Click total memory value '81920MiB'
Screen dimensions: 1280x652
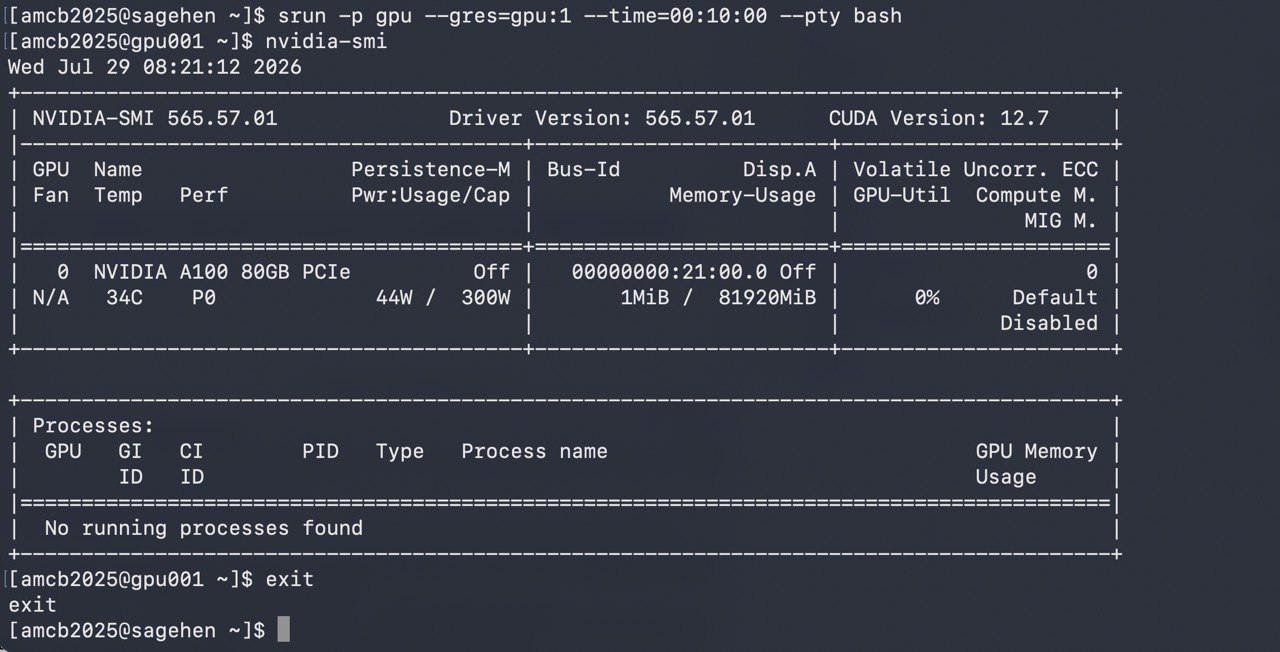click(x=767, y=298)
